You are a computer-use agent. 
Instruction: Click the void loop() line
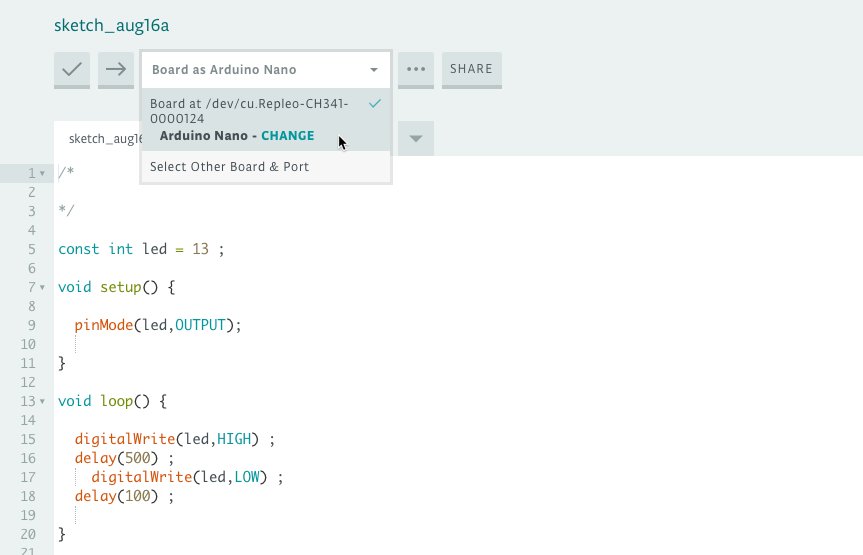click(112, 401)
